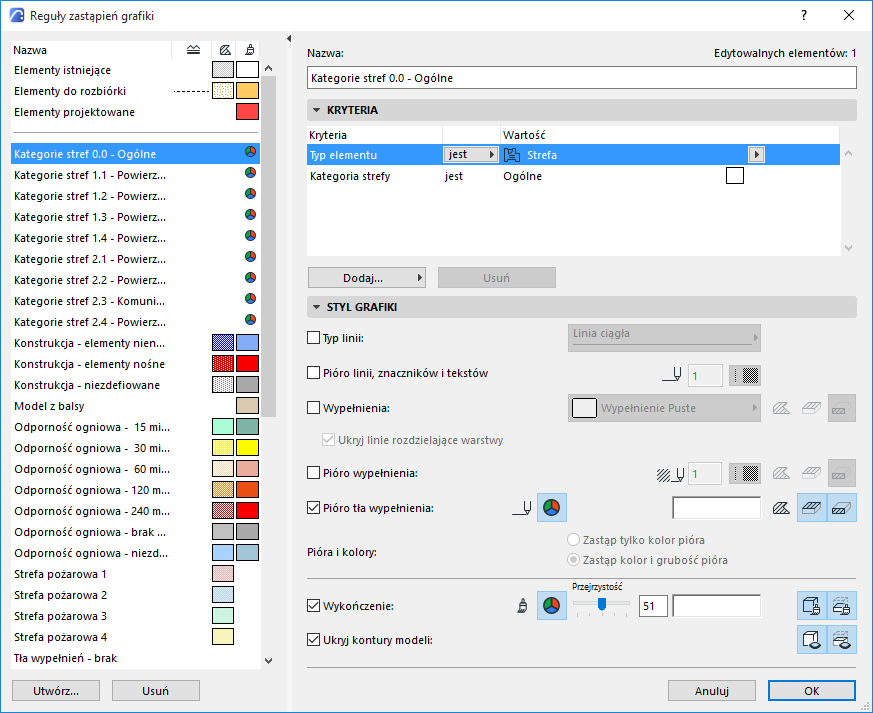Click the cover fill icon in Wypełnienia row

(x=811, y=408)
